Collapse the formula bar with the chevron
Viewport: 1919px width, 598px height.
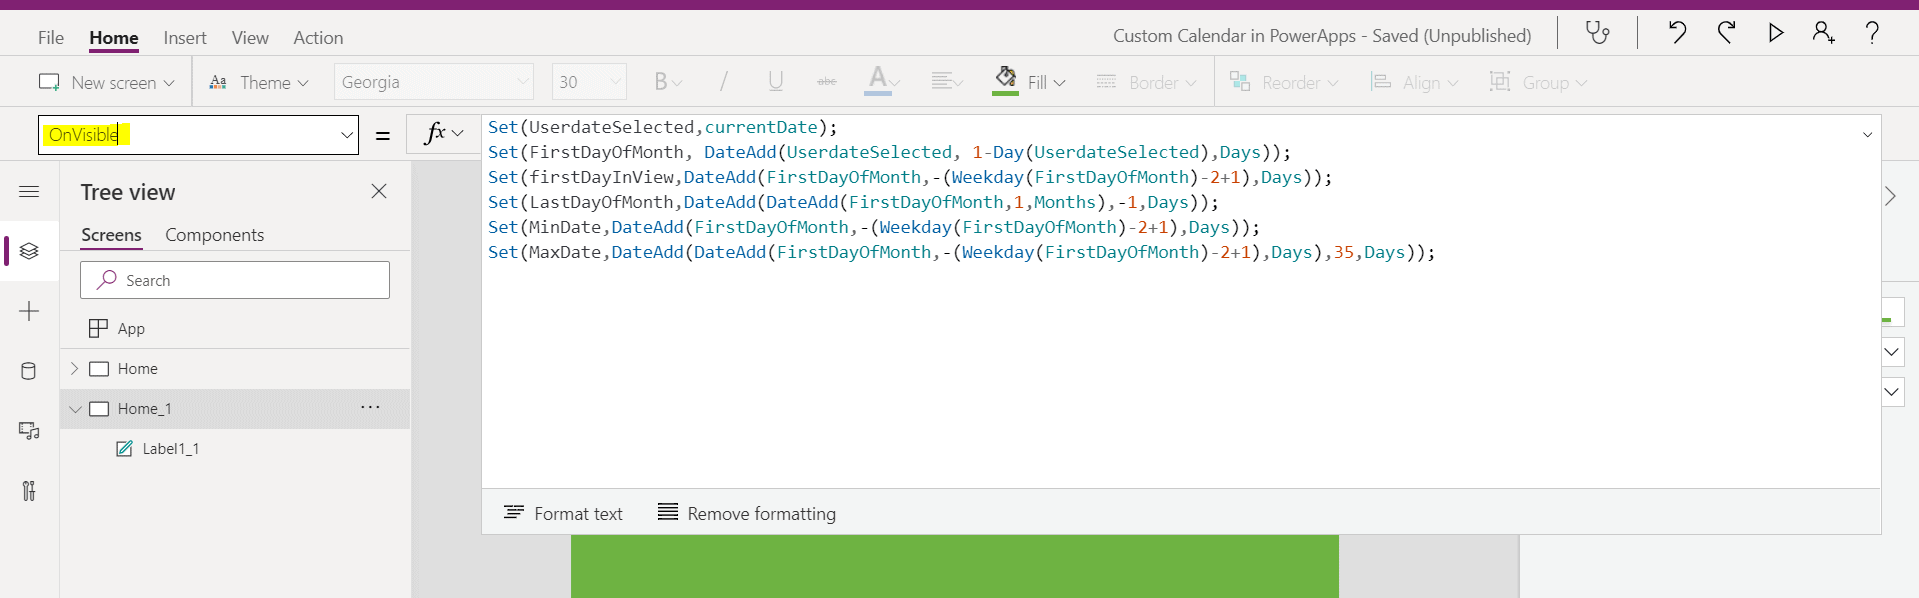(x=1867, y=135)
